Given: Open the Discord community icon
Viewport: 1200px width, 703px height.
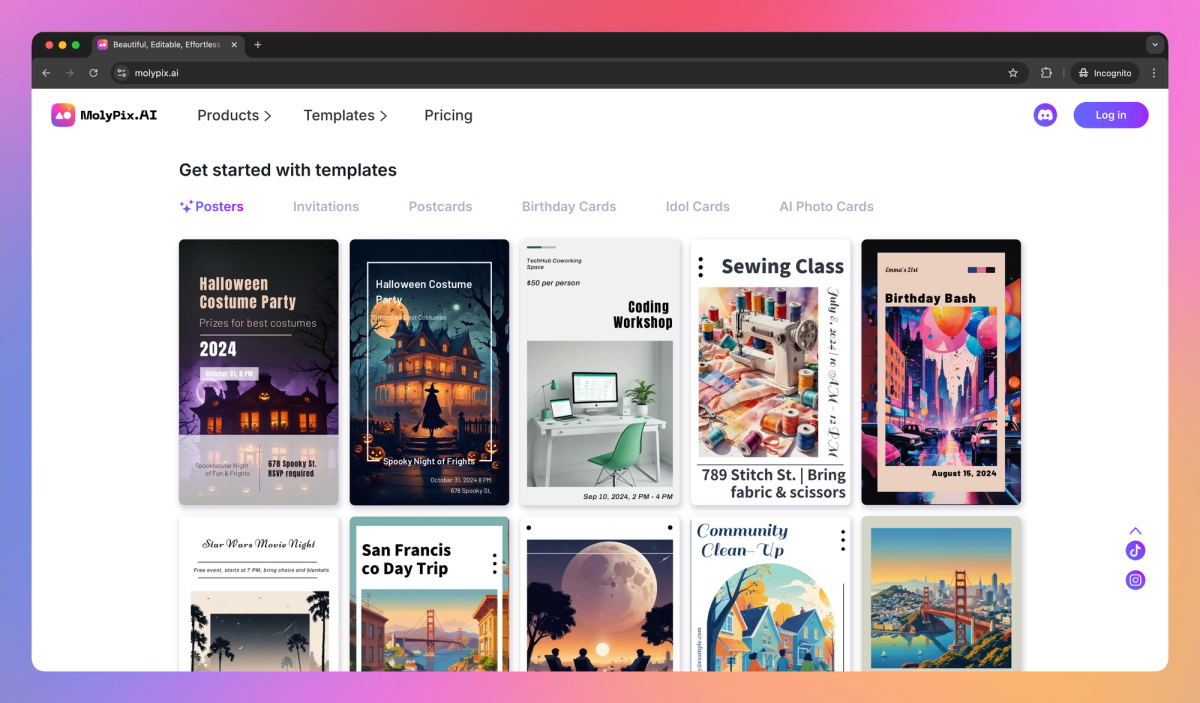Looking at the screenshot, I should (1045, 115).
